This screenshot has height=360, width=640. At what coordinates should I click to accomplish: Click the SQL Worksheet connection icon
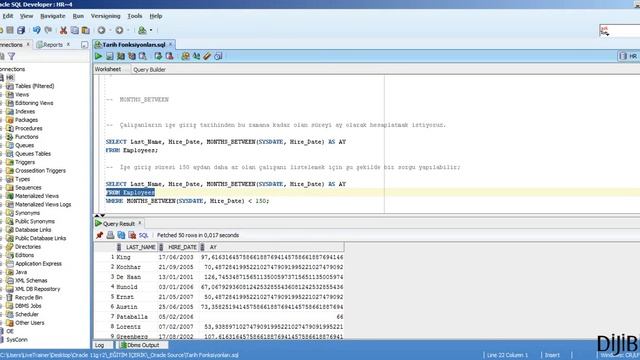point(142,30)
